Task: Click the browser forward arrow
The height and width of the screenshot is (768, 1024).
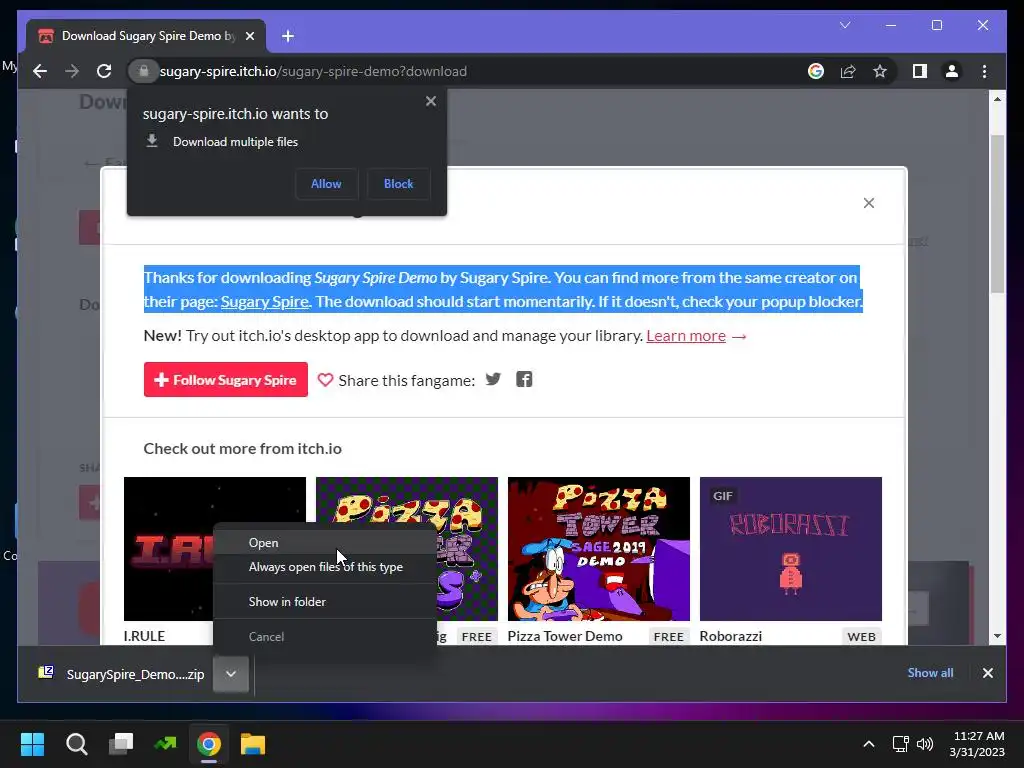Action: coord(72,71)
